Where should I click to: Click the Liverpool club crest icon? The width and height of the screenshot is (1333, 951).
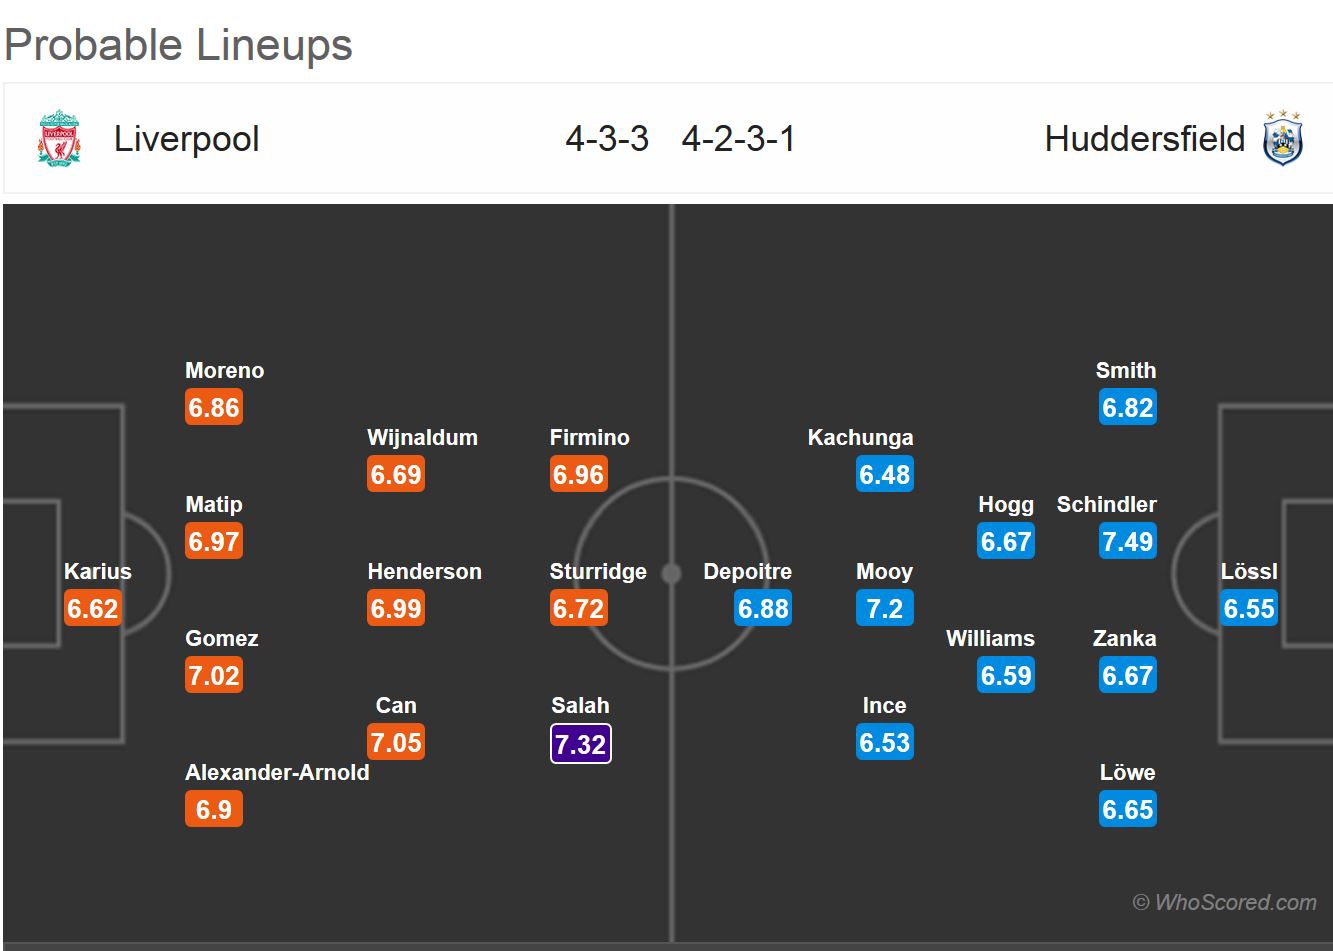[x=59, y=138]
